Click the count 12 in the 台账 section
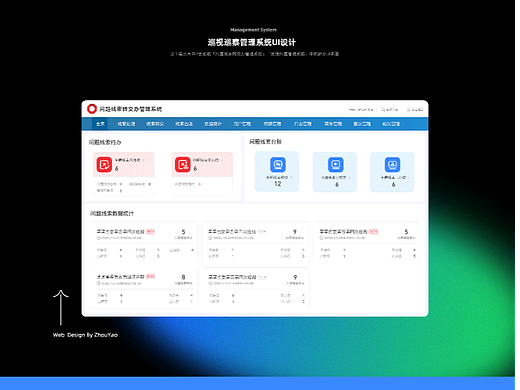 (278, 184)
